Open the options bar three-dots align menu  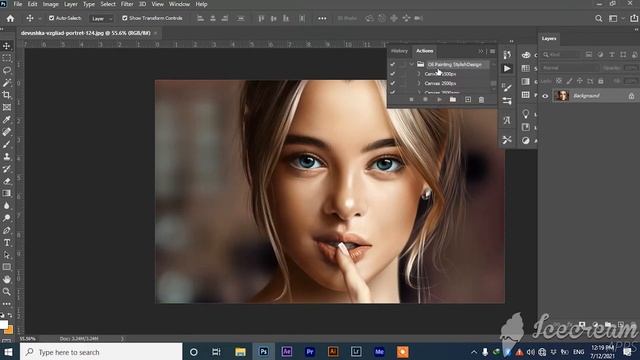pyautogui.click(x=322, y=18)
